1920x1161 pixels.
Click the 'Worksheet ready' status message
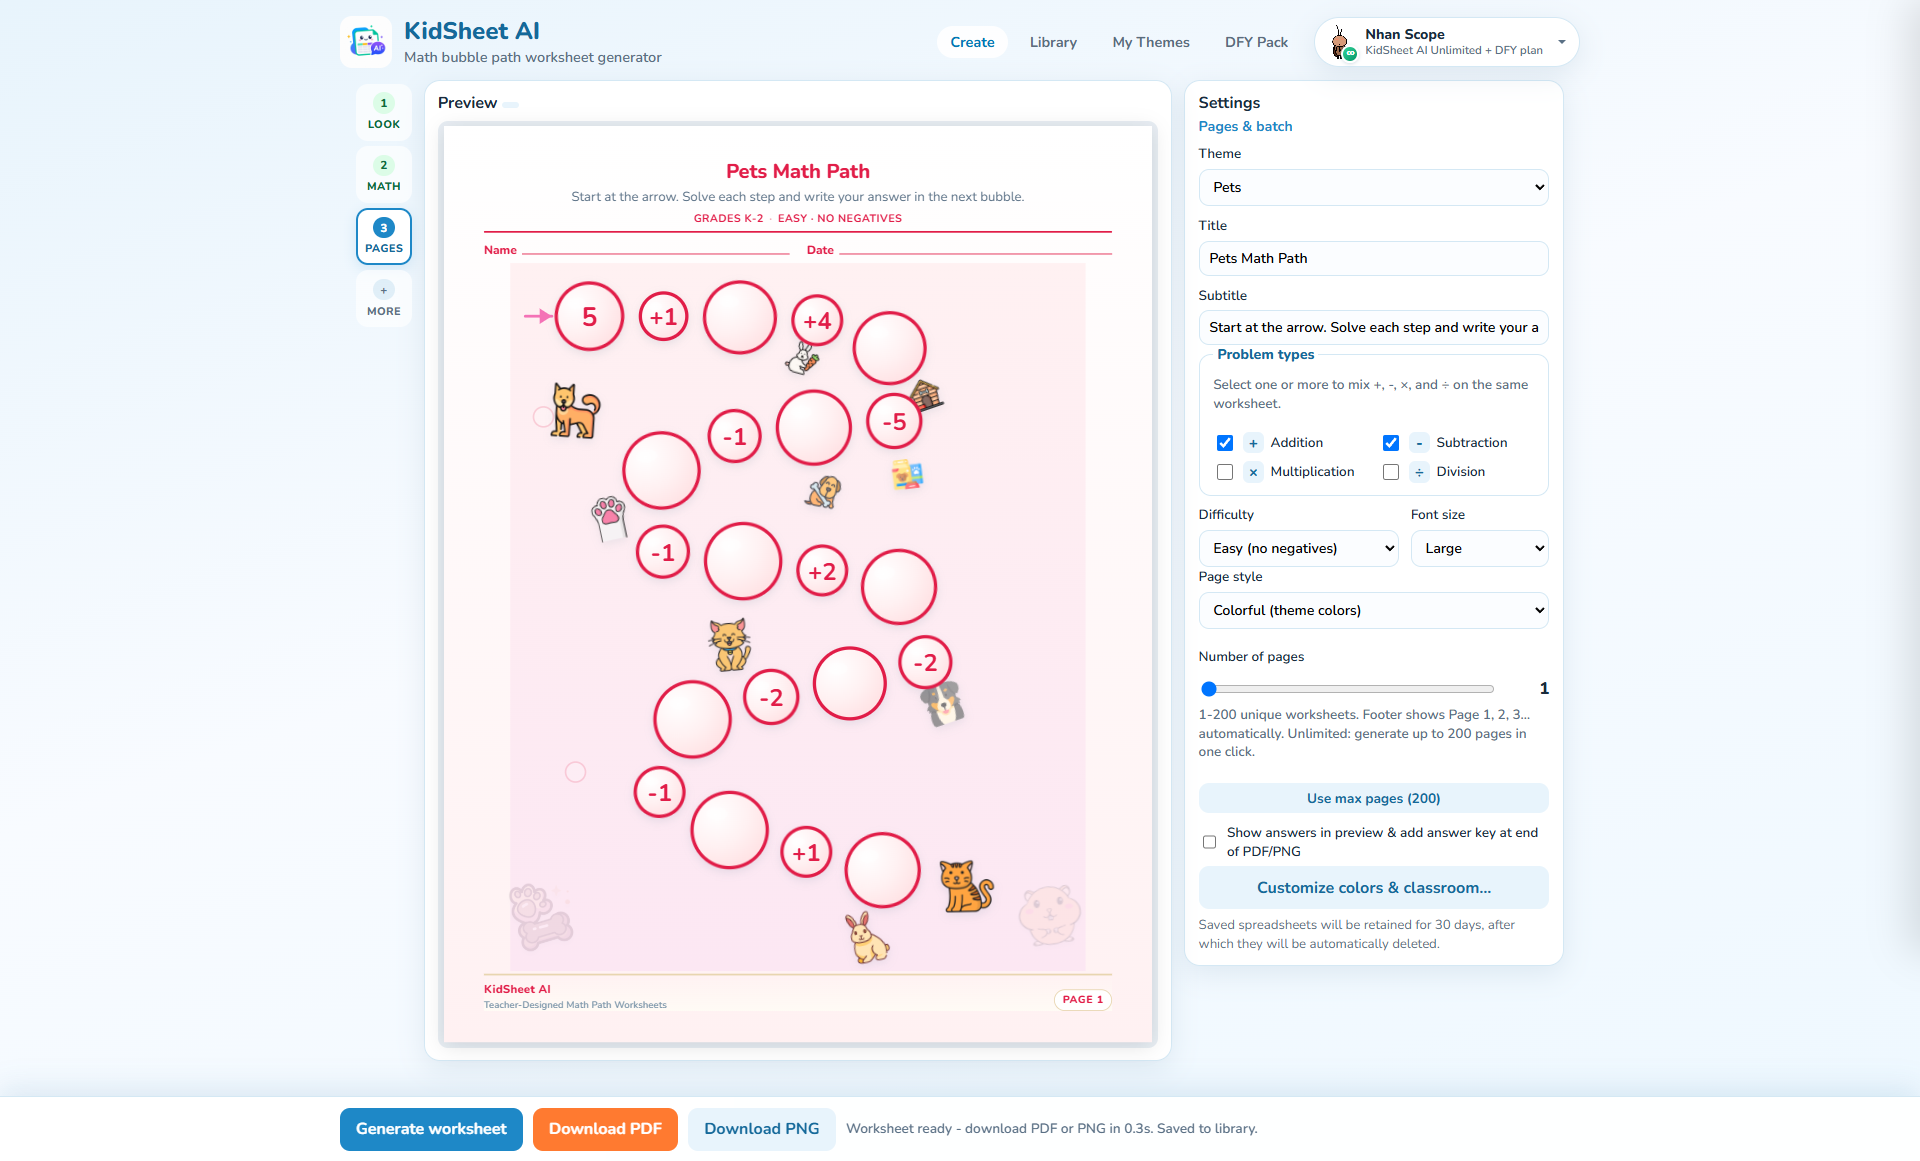[1051, 1129]
